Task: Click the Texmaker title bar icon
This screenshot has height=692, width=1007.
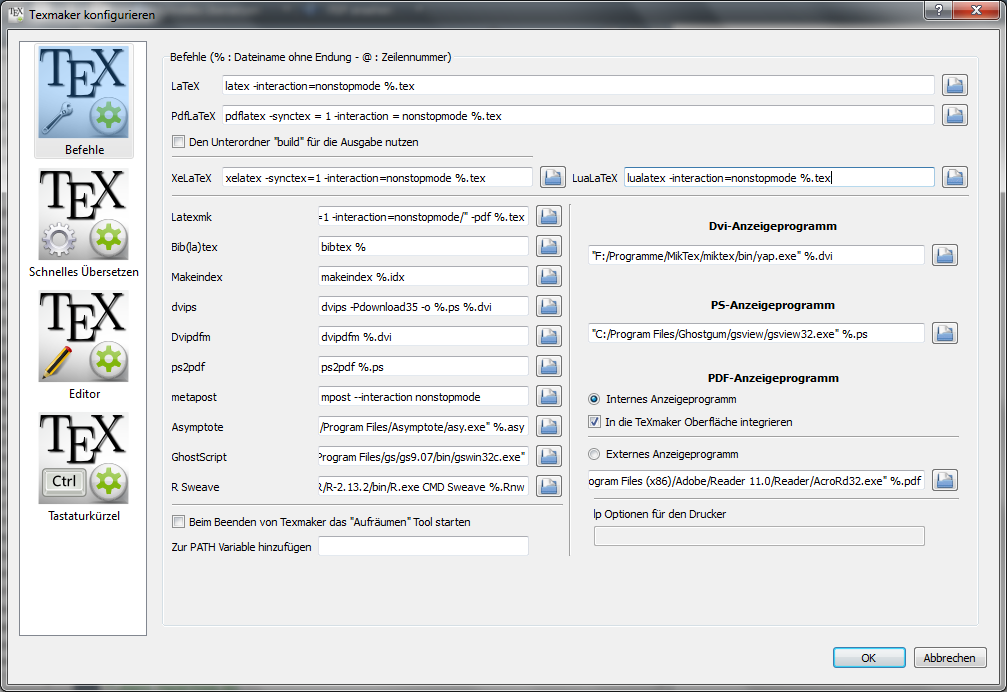Action: (15, 13)
